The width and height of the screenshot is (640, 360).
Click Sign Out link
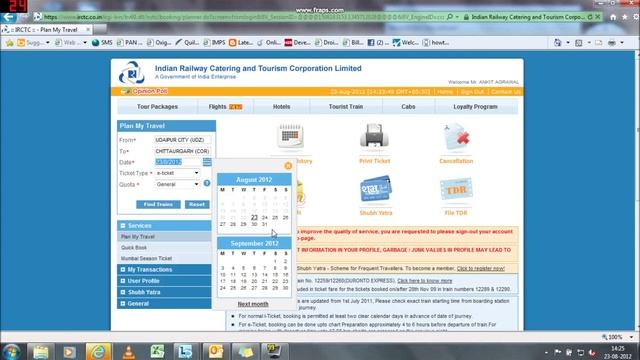tap(472, 92)
